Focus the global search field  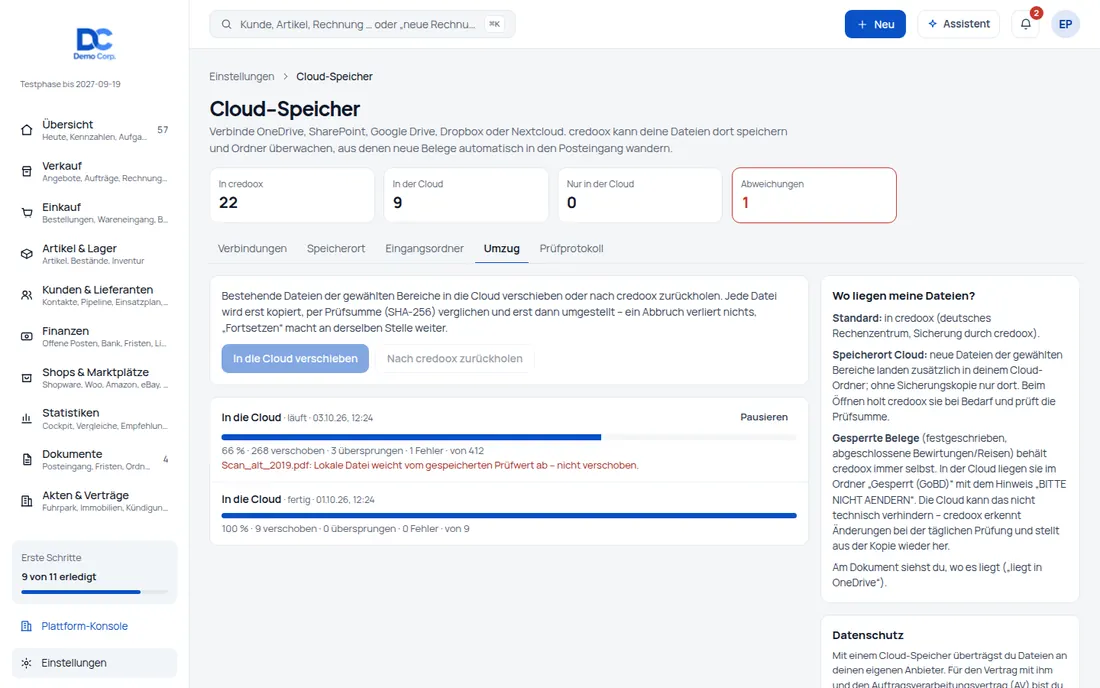click(362, 24)
